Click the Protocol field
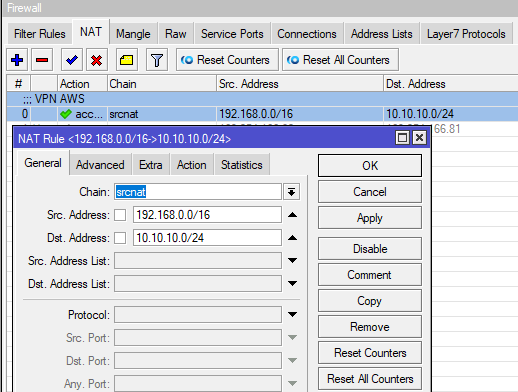The width and height of the screenshot is (518, 392). [x=198, y=315]
